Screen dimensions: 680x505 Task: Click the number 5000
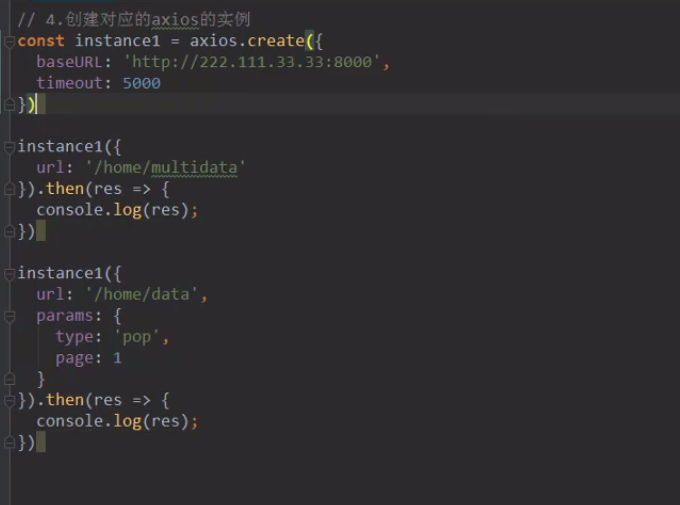141,83
